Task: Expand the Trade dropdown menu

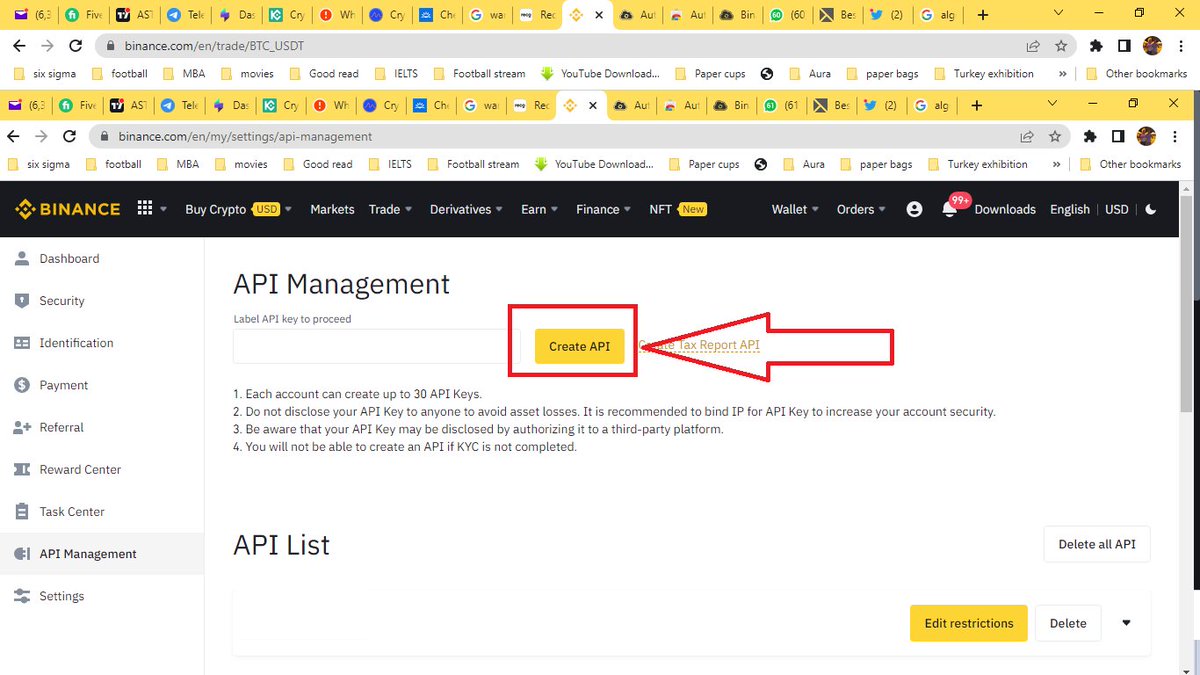Action: tap(391, 209)
